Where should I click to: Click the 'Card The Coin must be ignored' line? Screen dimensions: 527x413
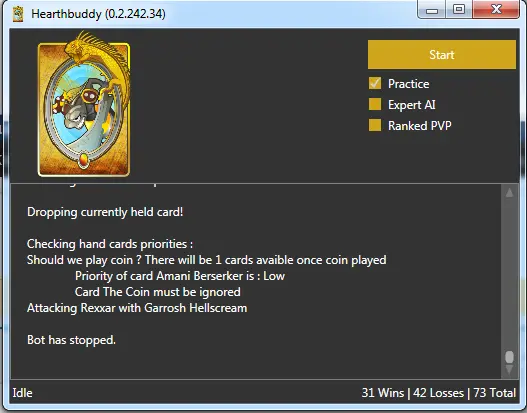pyautogui.click(x=158, y=292)
